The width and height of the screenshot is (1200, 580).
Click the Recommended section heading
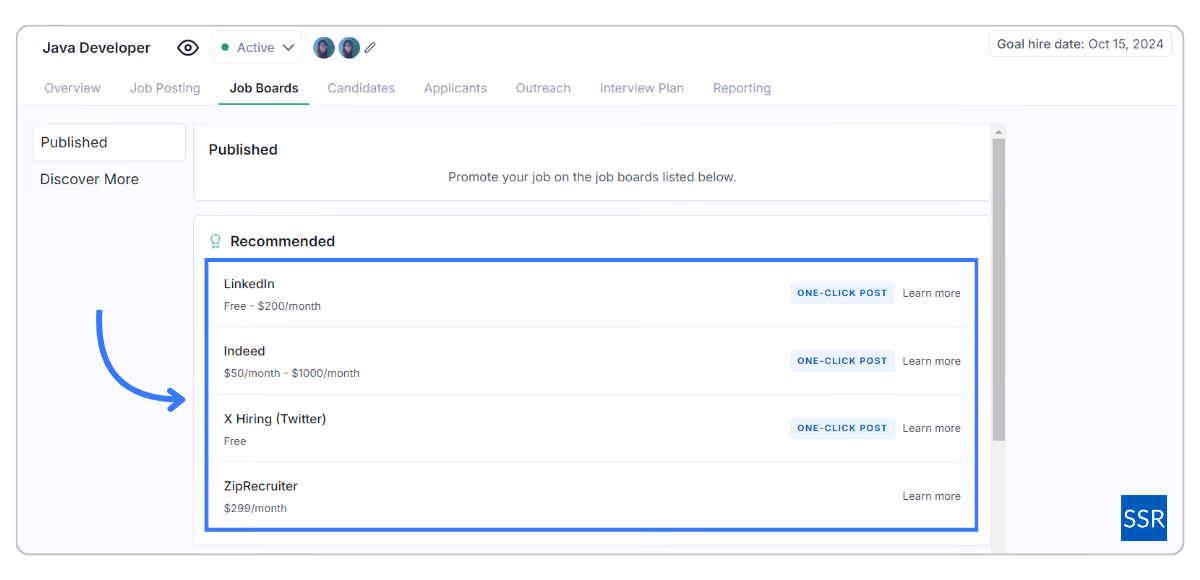[282, 241]
